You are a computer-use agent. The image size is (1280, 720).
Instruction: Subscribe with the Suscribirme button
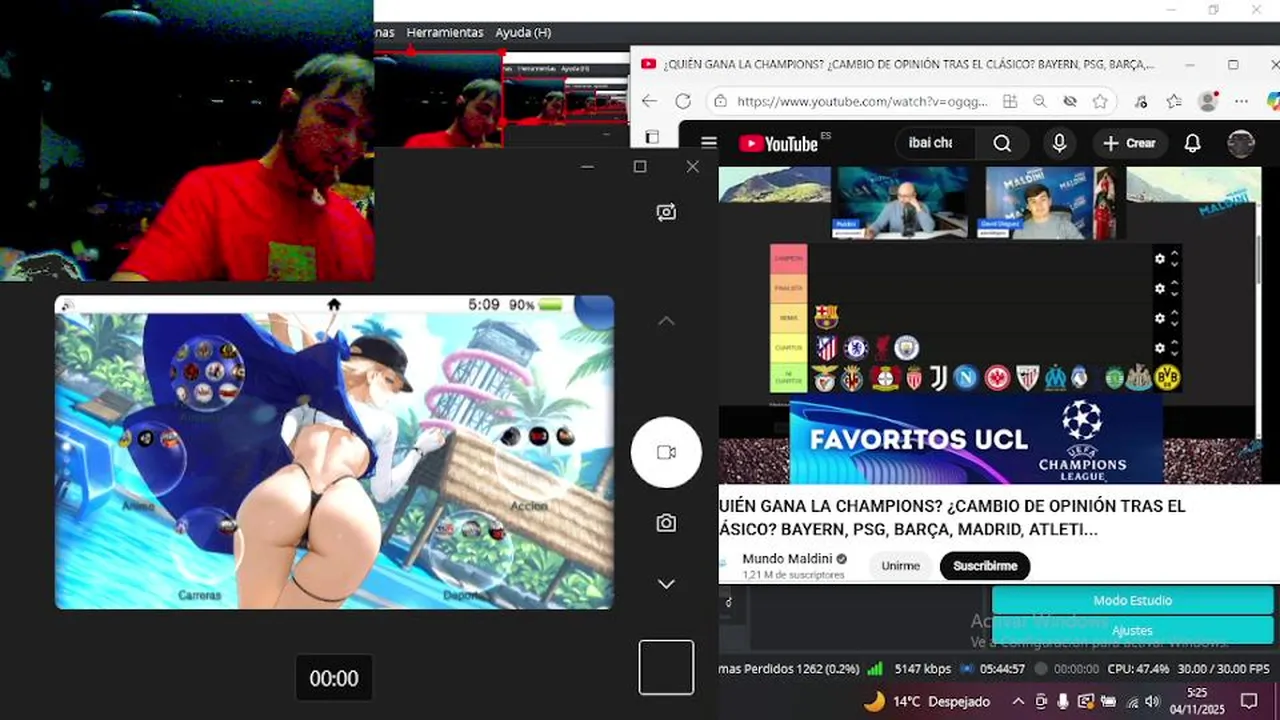pyautogui.click(x=985, y=566)
